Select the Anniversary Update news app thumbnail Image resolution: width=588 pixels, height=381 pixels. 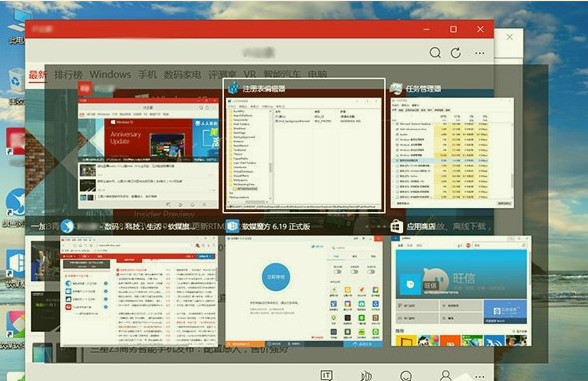(148, 153)
